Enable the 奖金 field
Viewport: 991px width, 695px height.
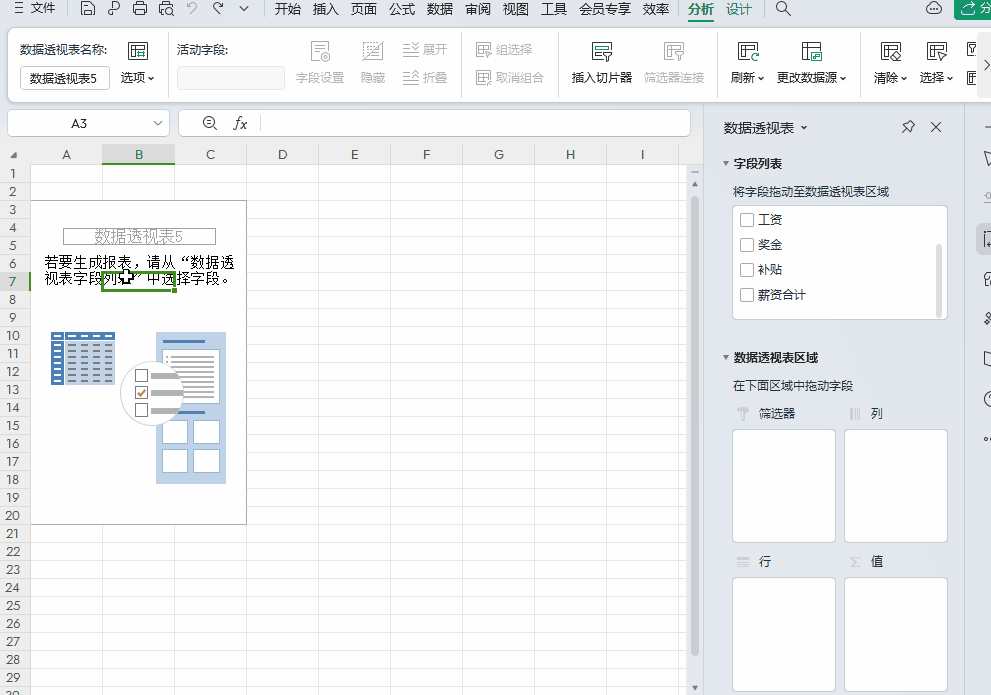[x=745, y=244]
